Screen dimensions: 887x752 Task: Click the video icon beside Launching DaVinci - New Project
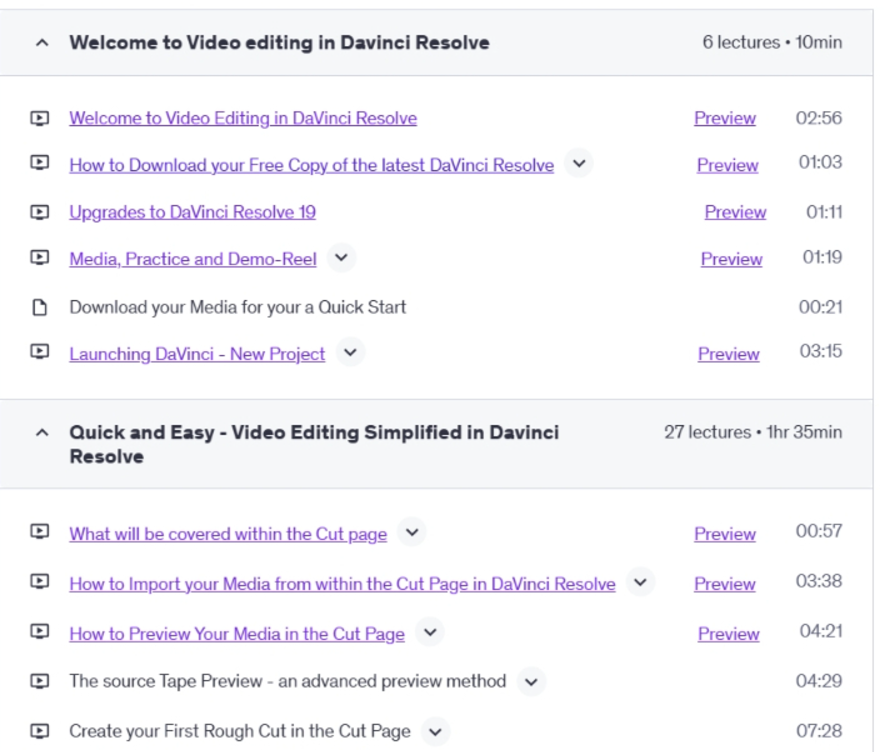(40, 352)
